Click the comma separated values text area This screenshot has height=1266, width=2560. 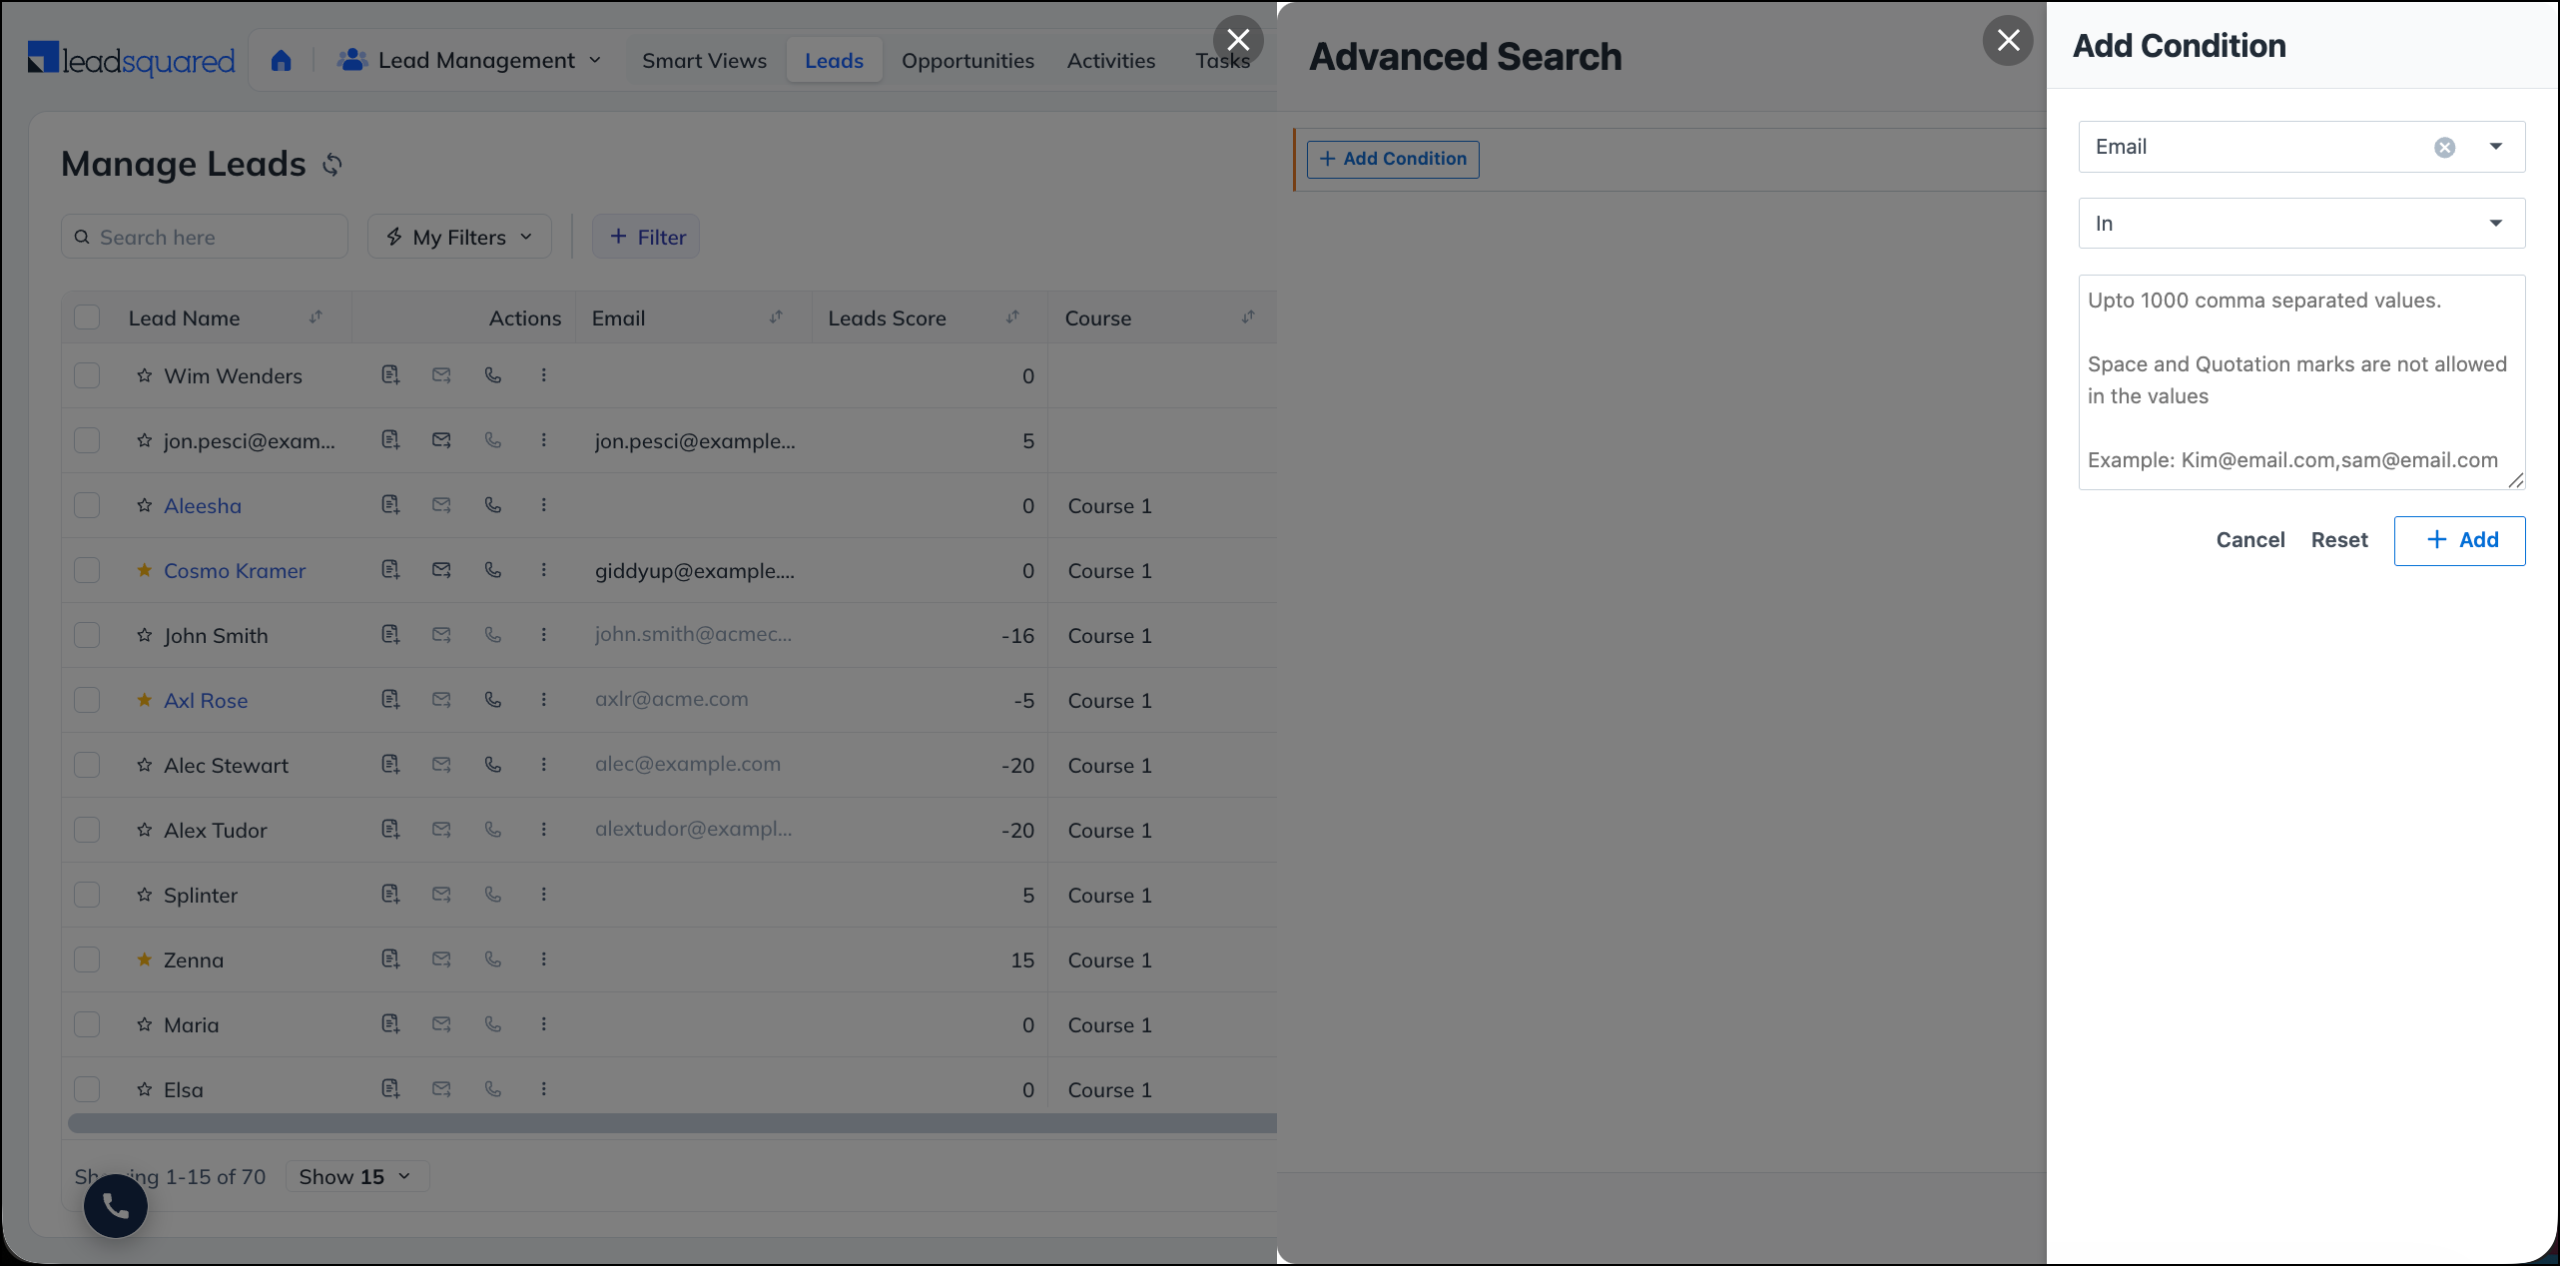2301,382
